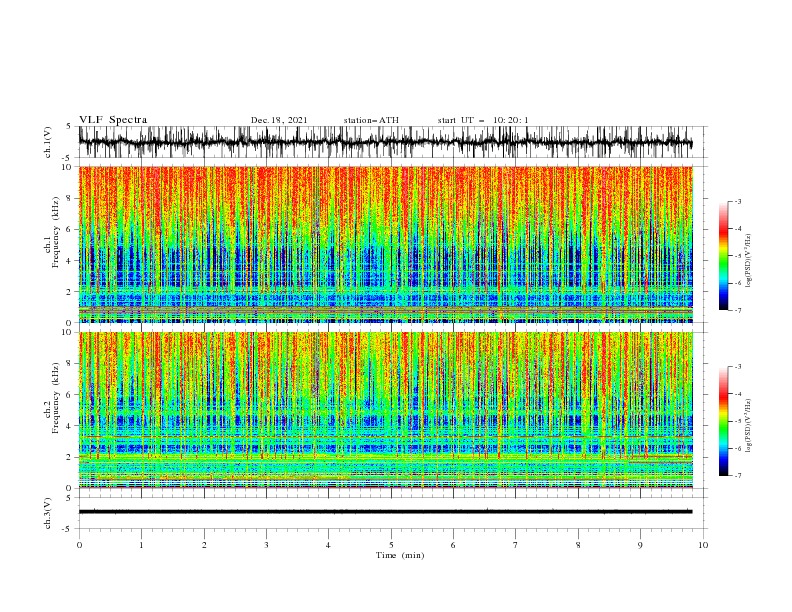Click the lower 'log(PSD)(V²/Hz)' colorbar label
The height and width of the screenshot is (612, 792).
pos(749,426)
